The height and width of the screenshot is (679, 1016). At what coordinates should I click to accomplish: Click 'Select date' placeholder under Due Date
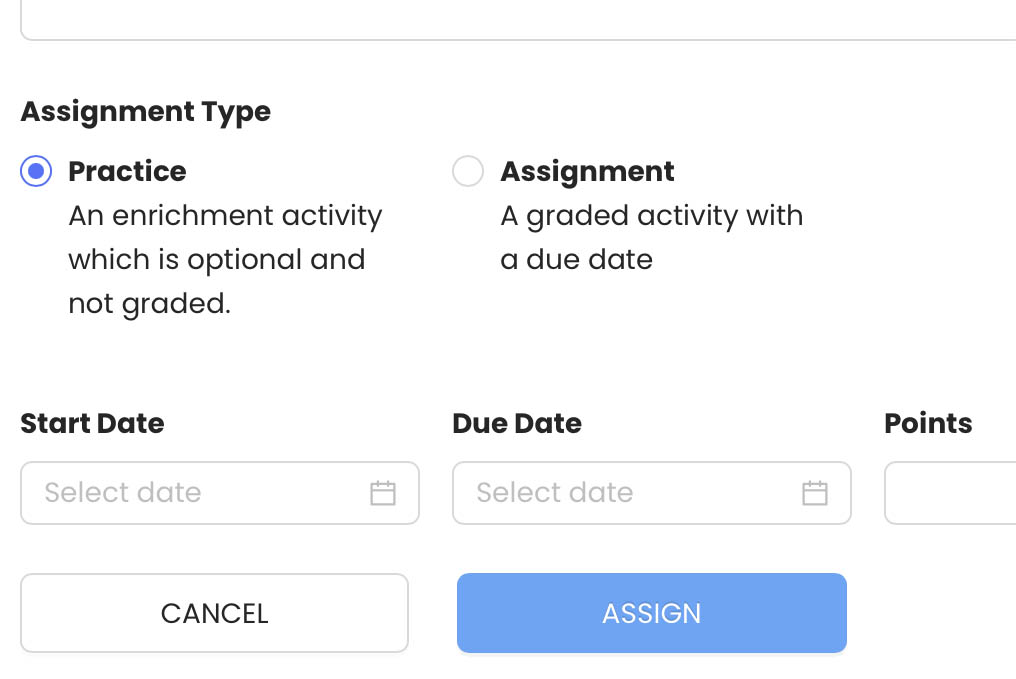555,492
